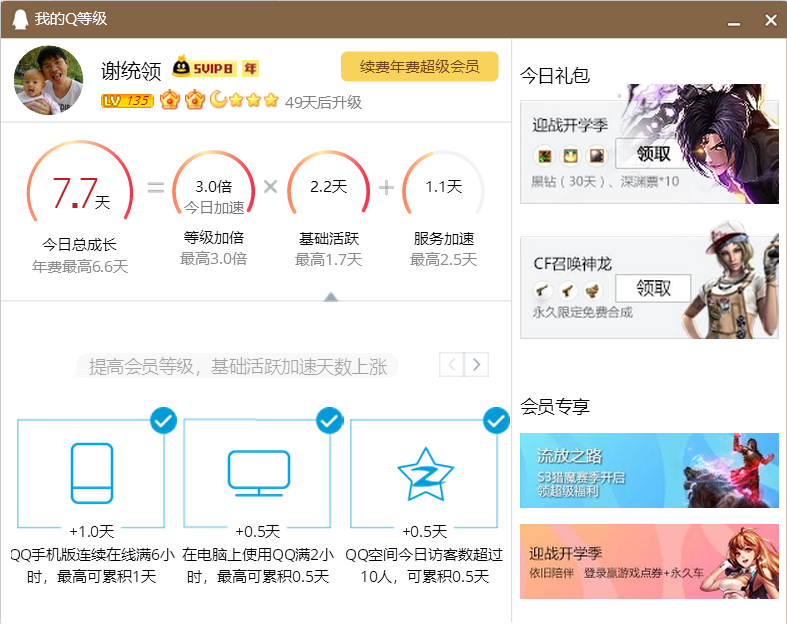787x624 pixels.
Task: Click the last star level icon
Action: pos(271,100)
